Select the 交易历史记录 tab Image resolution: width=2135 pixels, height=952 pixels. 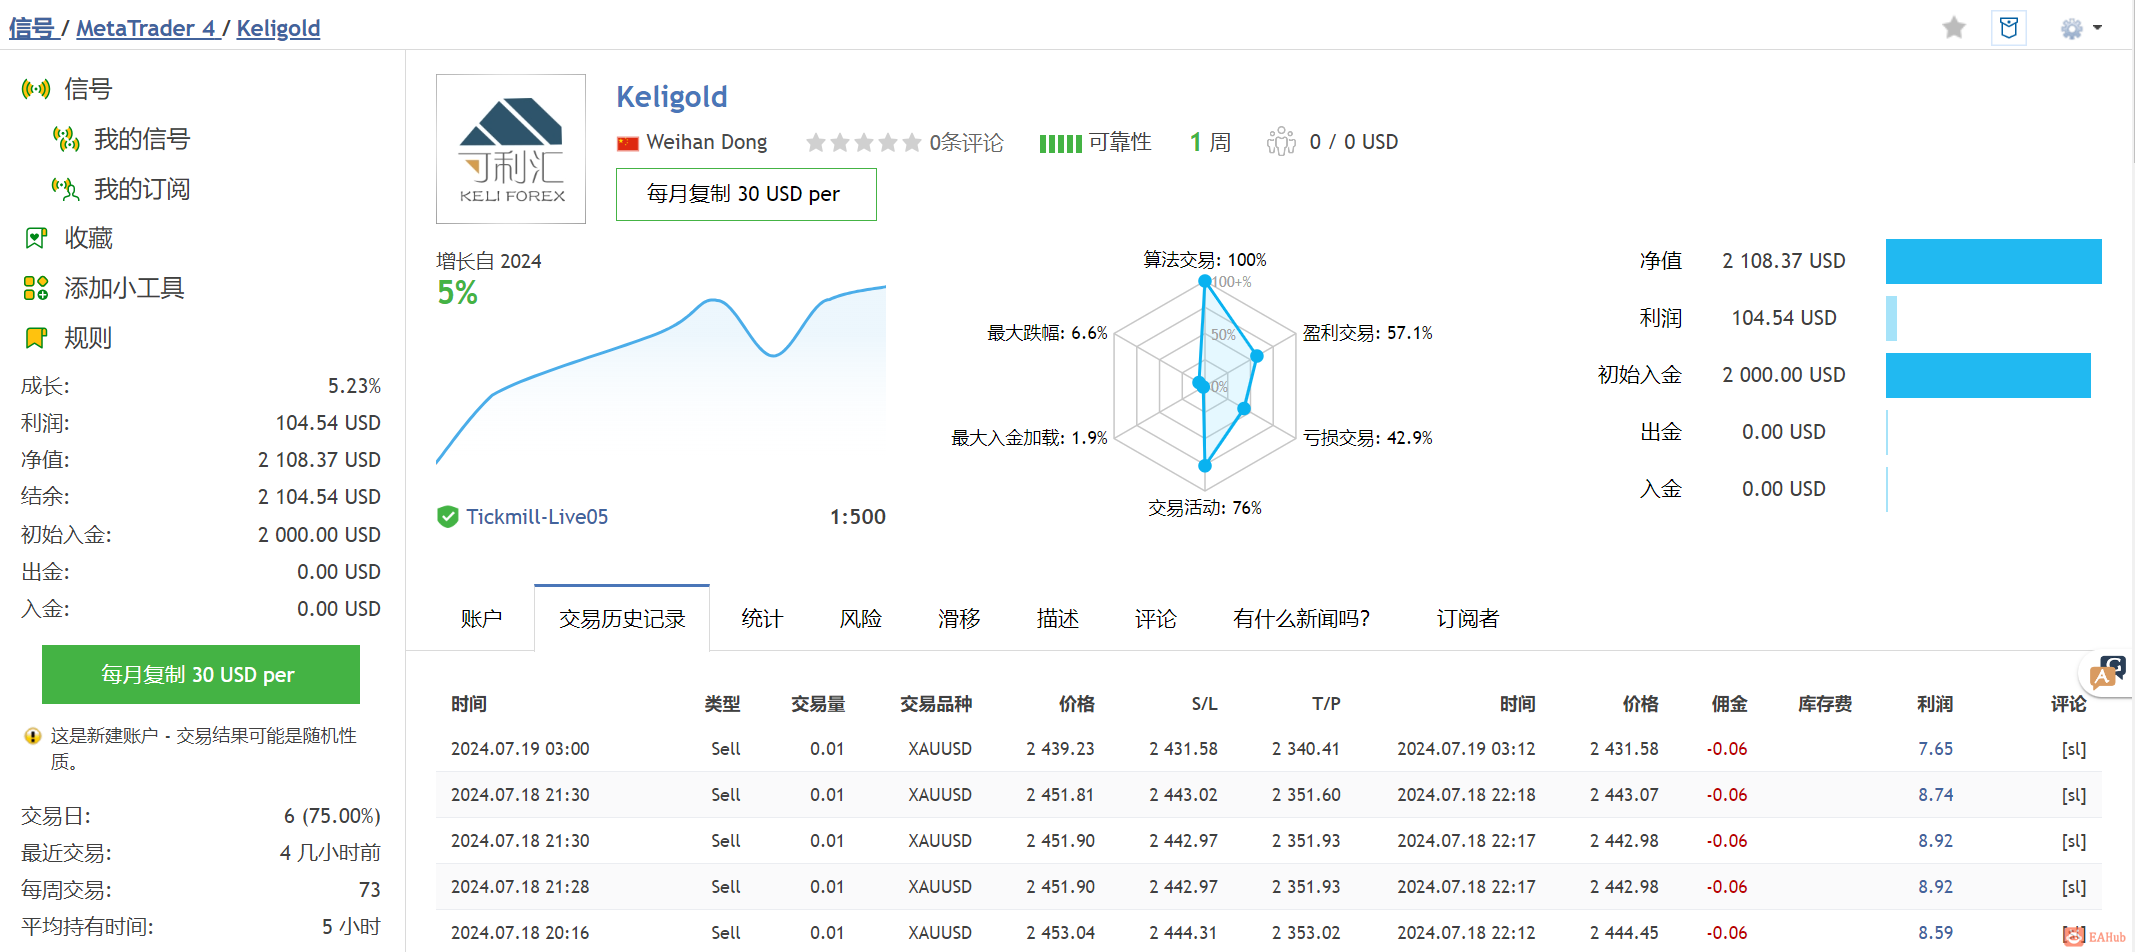point(622,619)
